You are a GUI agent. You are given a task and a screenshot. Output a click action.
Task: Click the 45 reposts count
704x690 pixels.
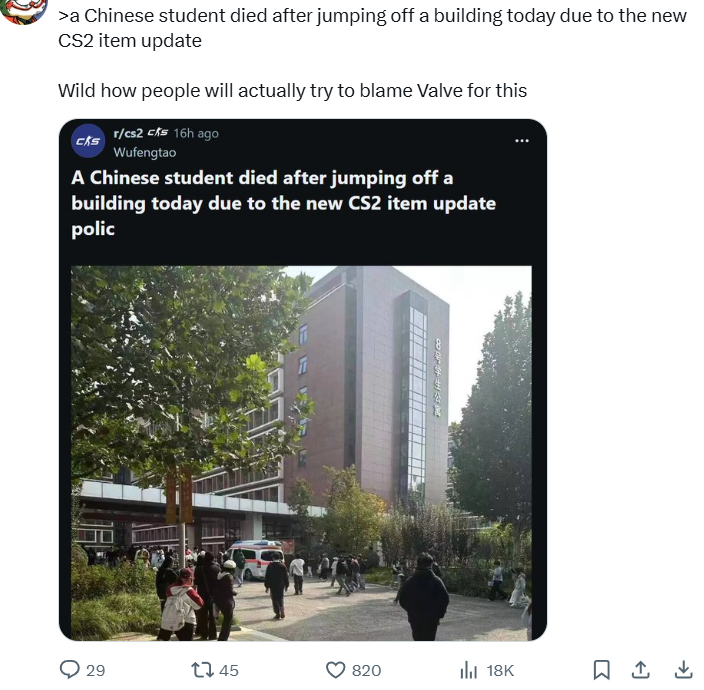click(x=229, y=671)
